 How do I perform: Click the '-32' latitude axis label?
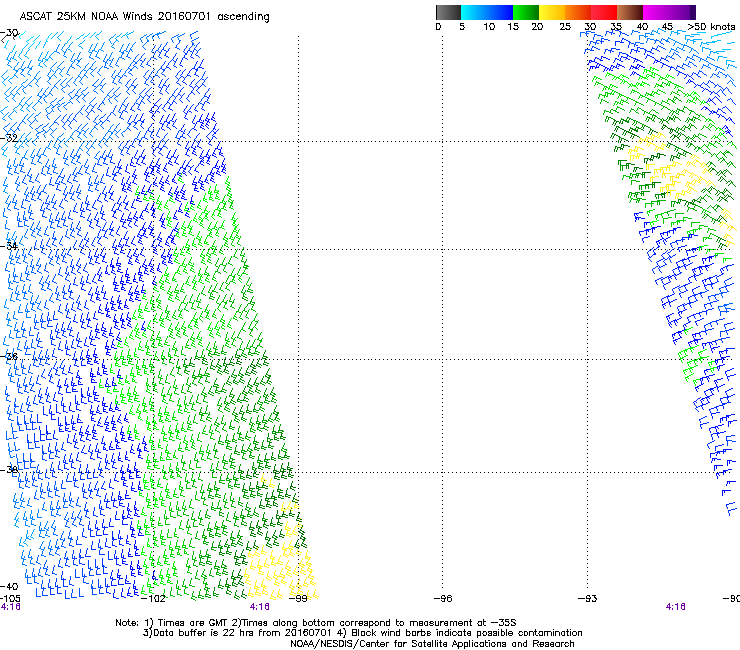click(9, 138)
